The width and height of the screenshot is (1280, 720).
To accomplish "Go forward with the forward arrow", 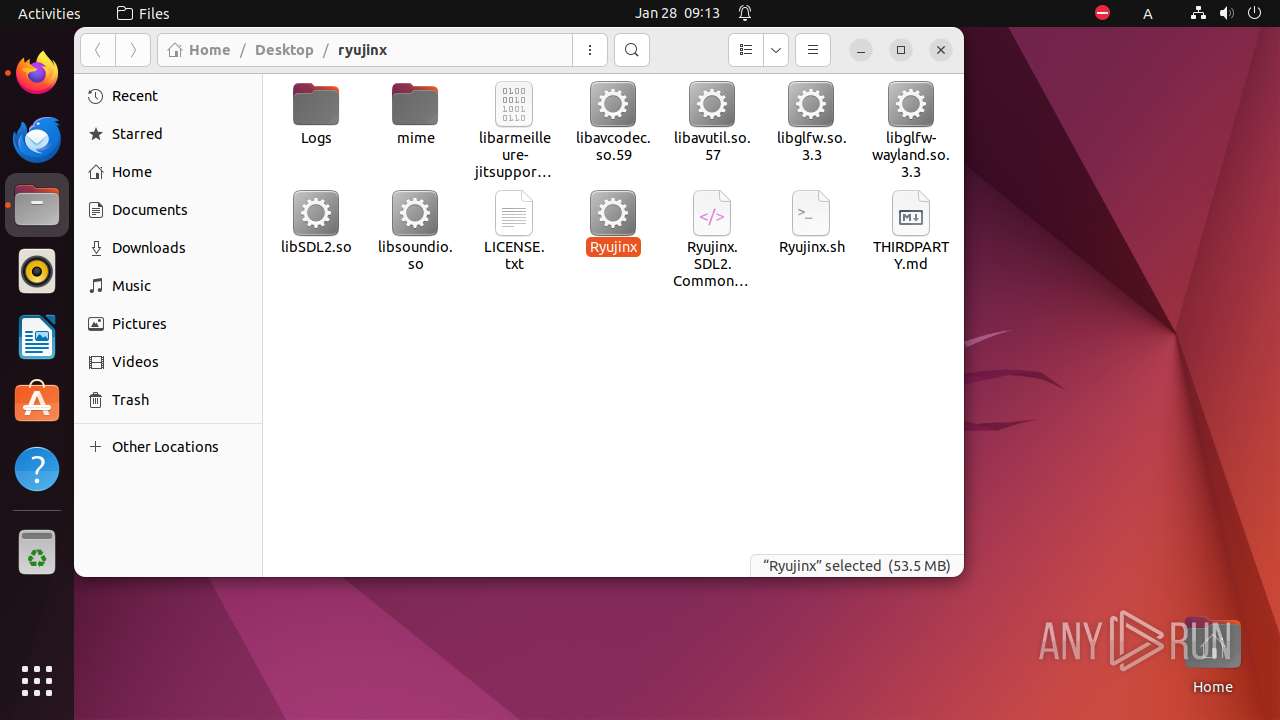I will click(133, 50).
